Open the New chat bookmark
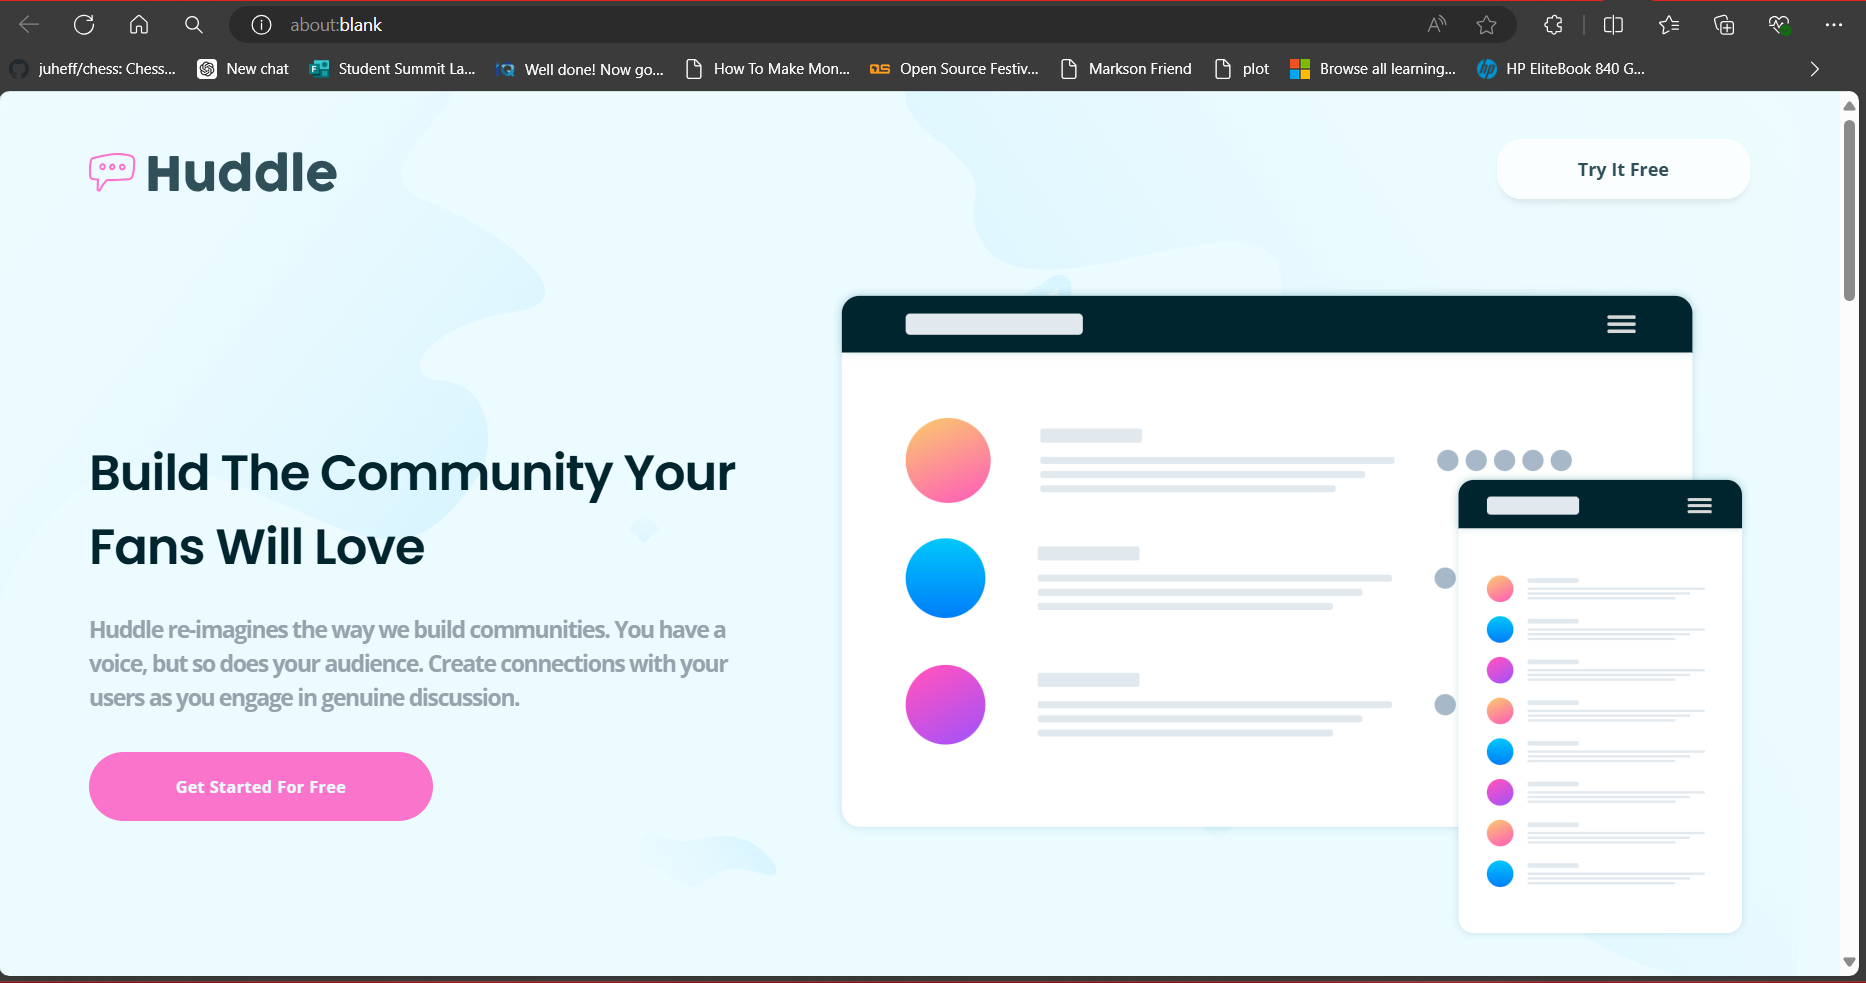 click(243, 69)
